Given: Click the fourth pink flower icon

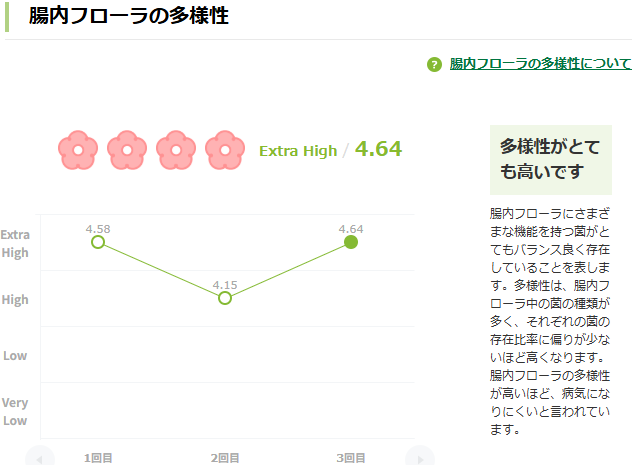Looking at the screenshot, I should click(x=225, y=151).
